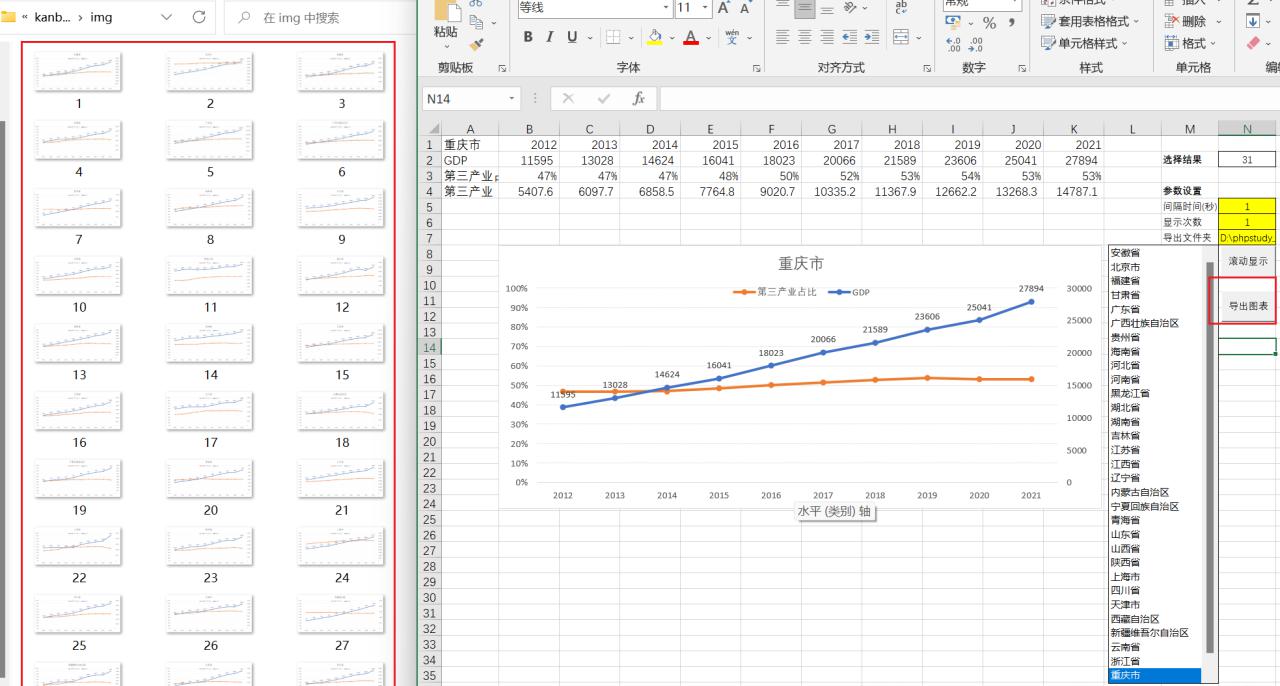
Task: Expand the borders dropdown arrow
Action: (629, 37)
